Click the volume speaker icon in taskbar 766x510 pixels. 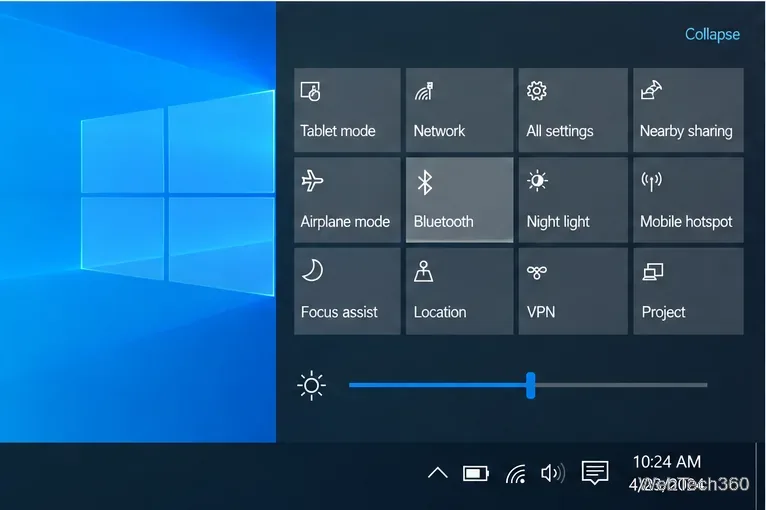click(553, 473)
